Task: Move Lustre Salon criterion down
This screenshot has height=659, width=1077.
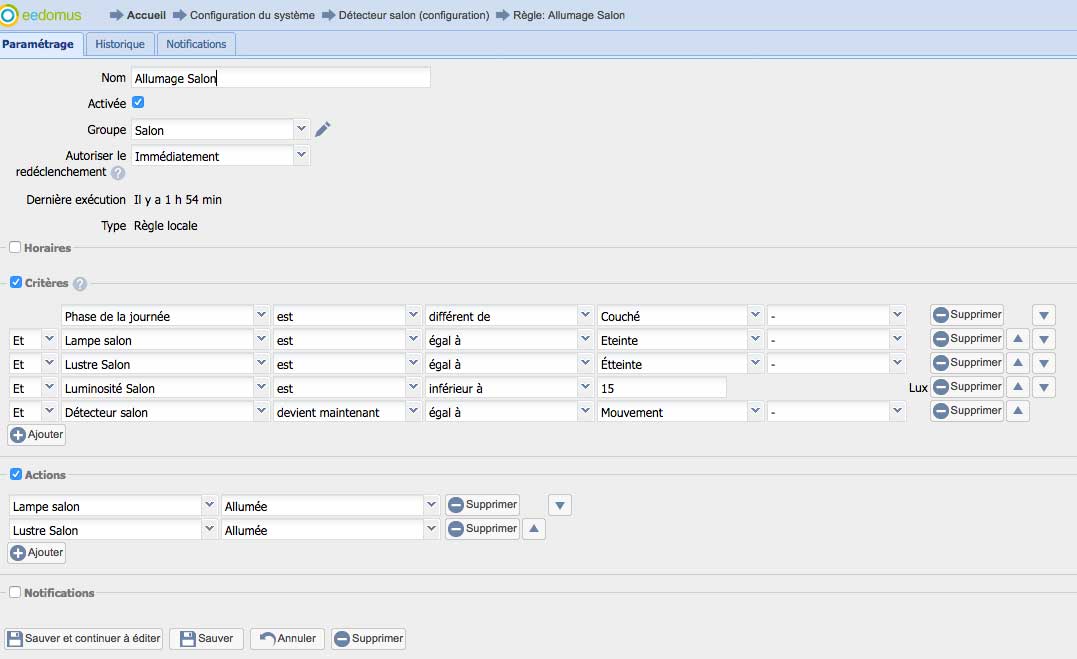Action: pos(1043,364)
